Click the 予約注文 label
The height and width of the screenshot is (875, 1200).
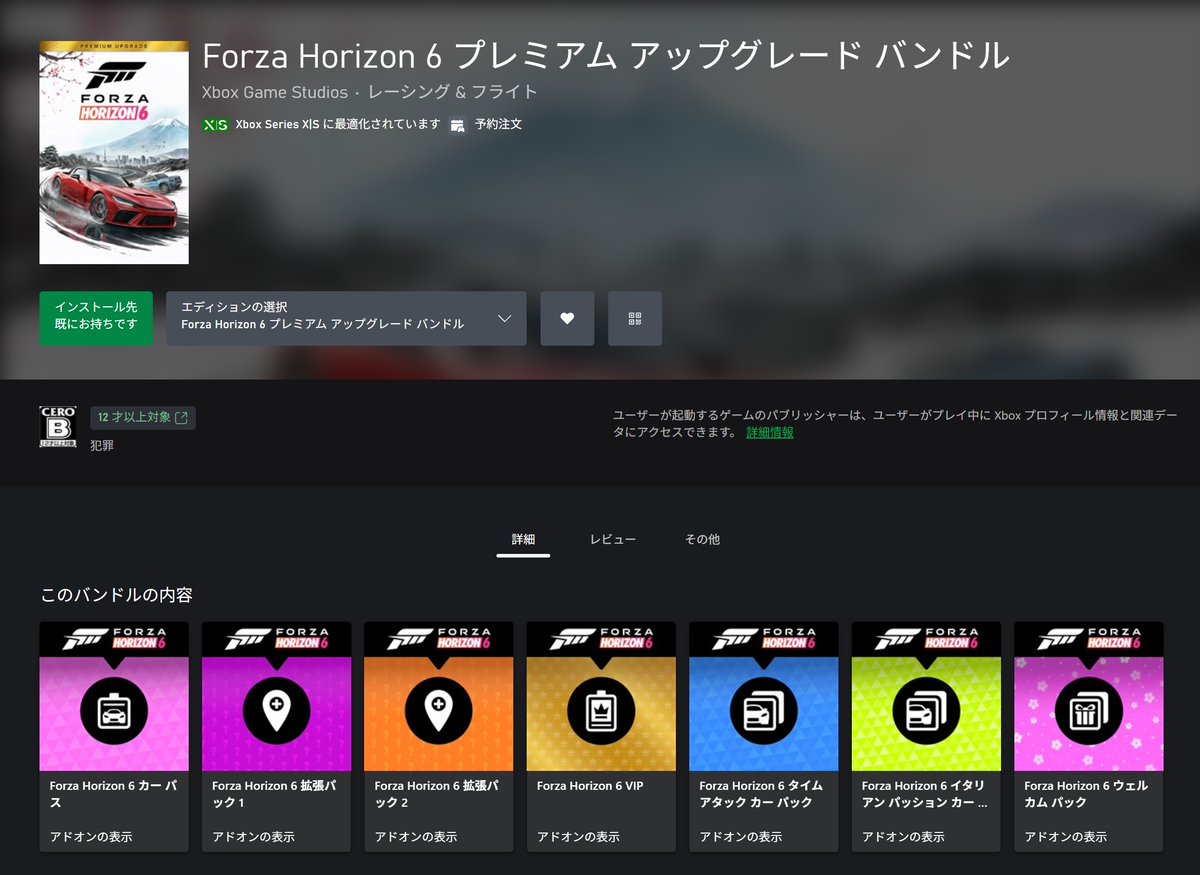click(x=498, y=125)
